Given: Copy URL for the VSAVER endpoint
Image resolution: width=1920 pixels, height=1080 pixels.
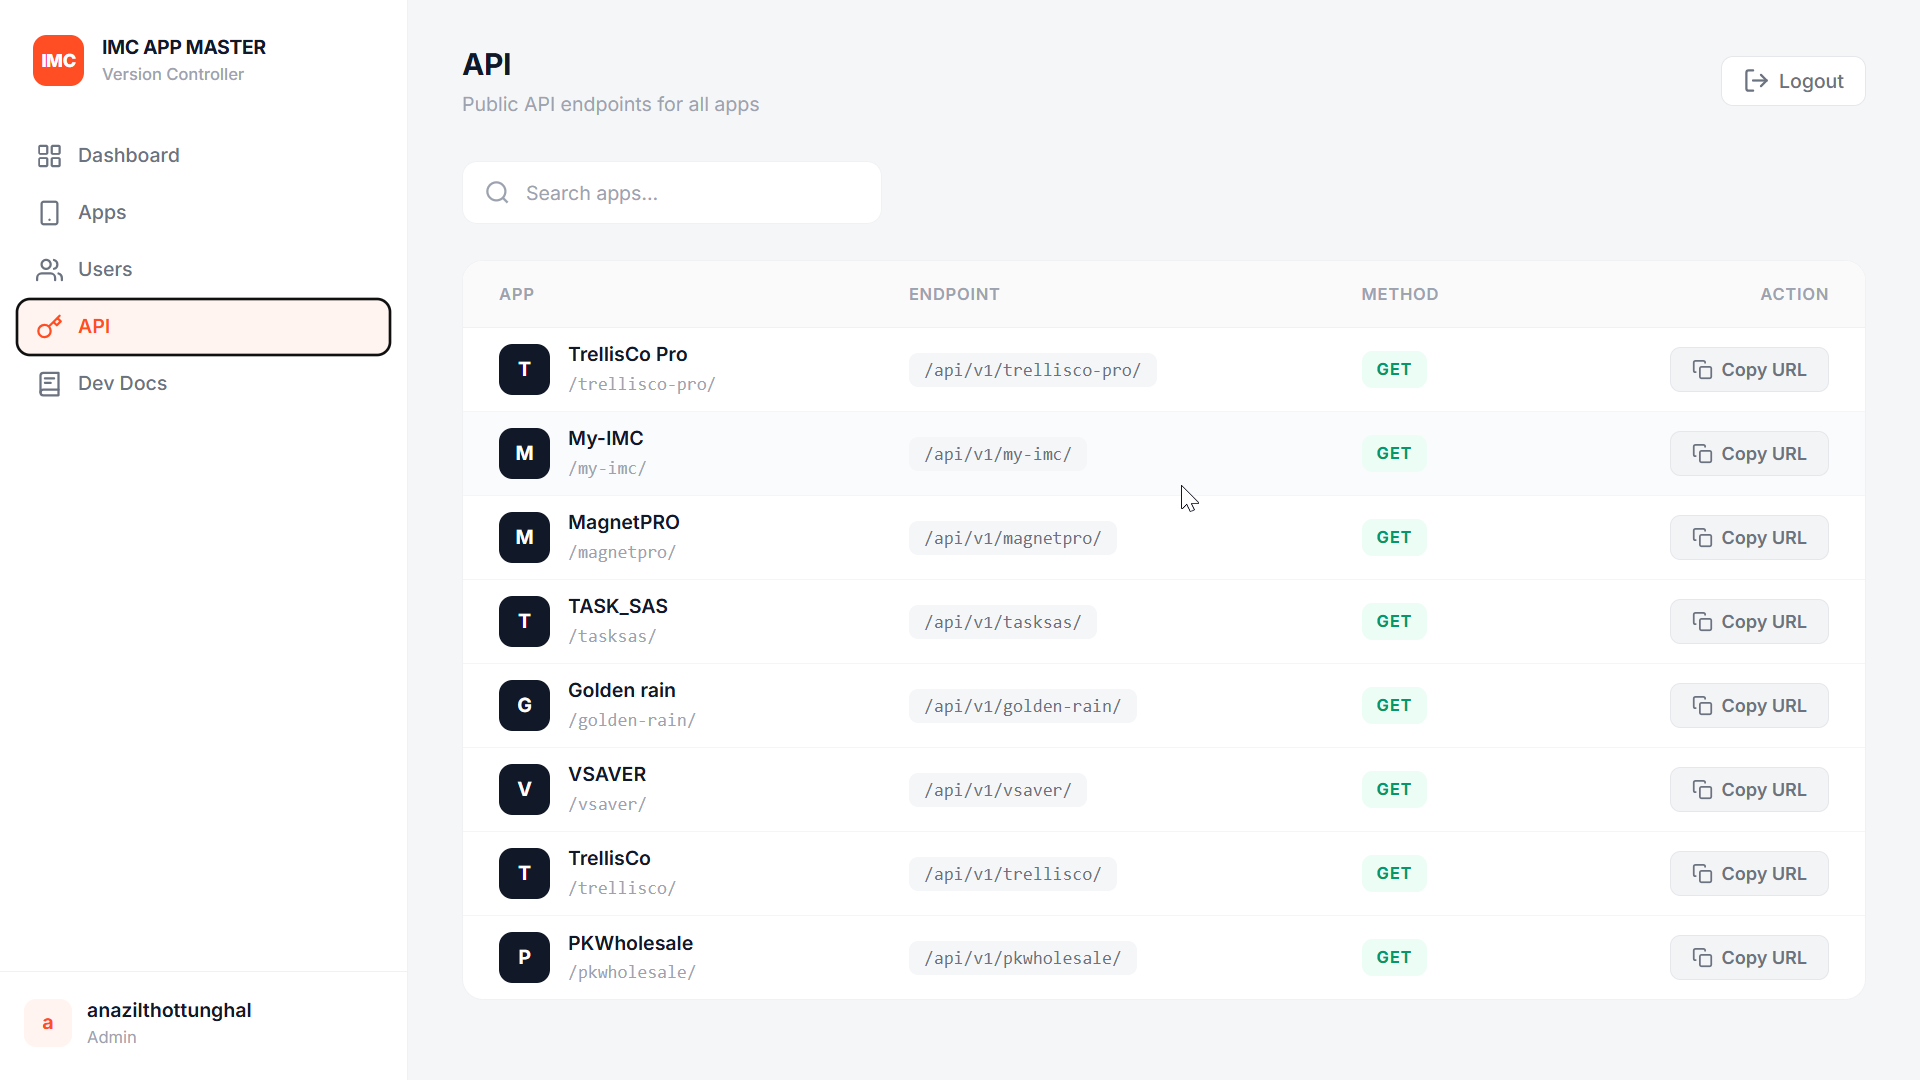Looking at the screenshot, I should [x=1749, y=790].
